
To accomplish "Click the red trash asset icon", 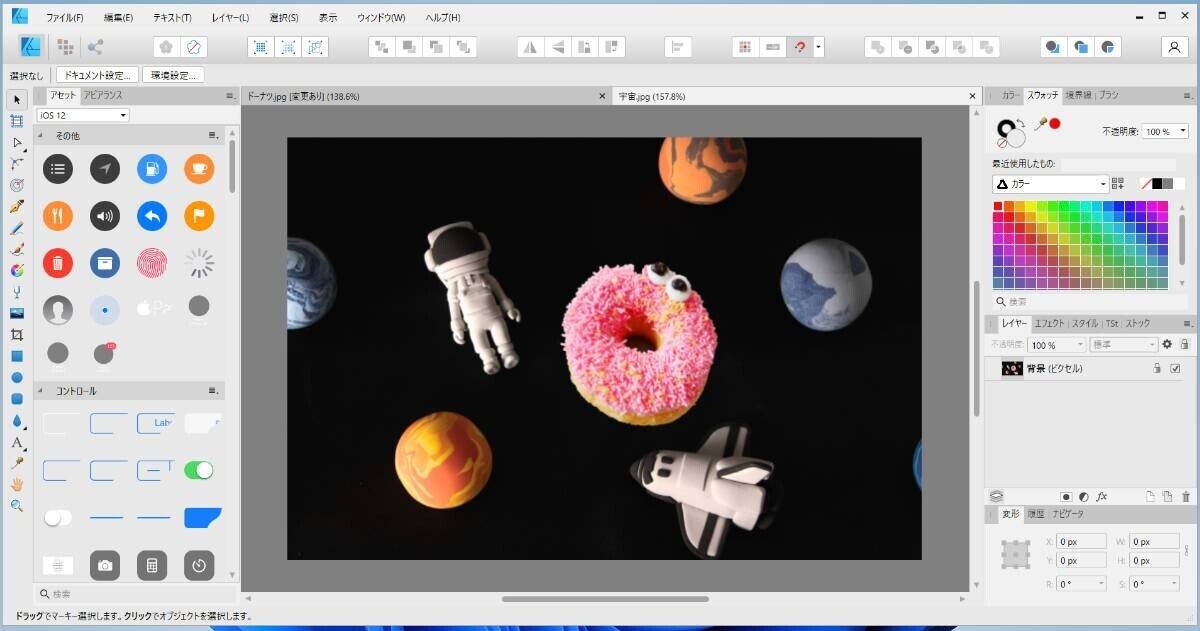I will click(x=58, y=263).
